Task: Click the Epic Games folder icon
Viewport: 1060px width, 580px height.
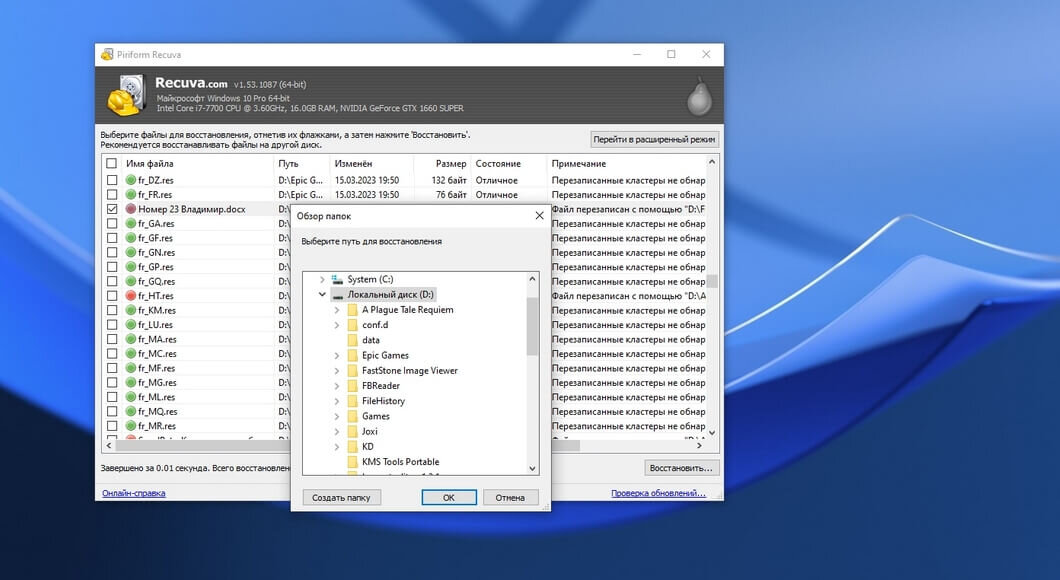Action: (x=352, y=356)
